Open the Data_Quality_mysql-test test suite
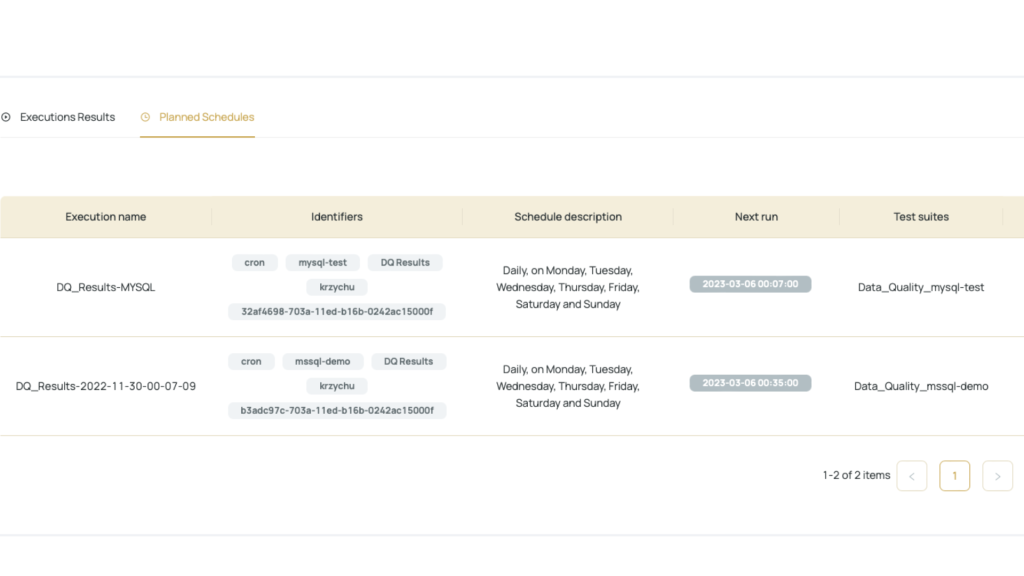This screenshot has height=576, width=1024. pos(921,287)
